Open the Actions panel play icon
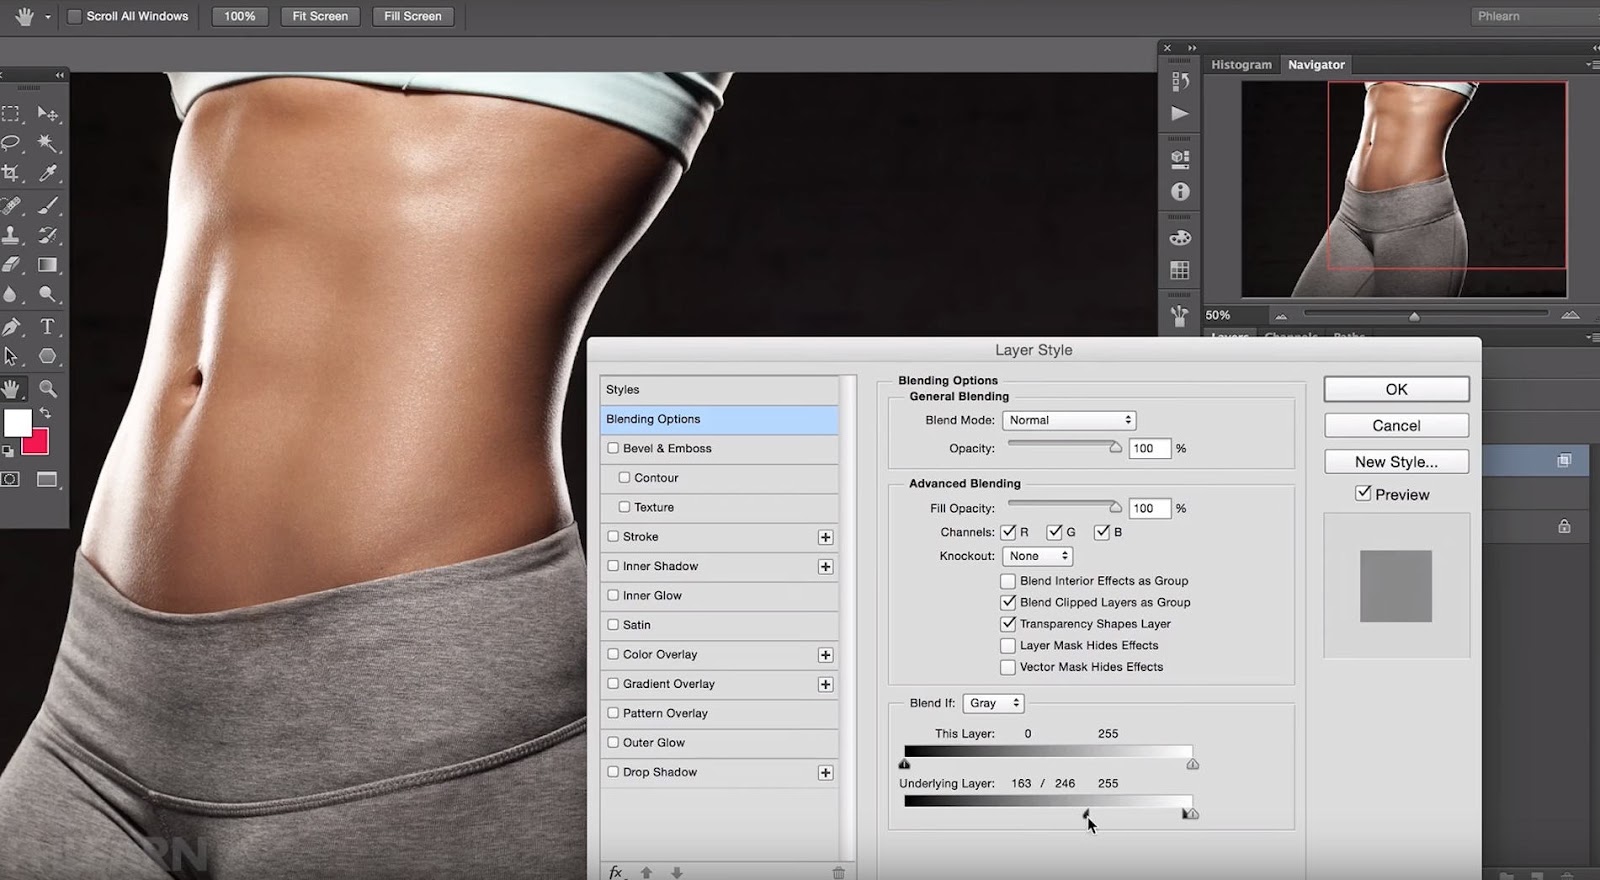The width and height of the screenshot is (1600, 880). tap(1180, 113)
